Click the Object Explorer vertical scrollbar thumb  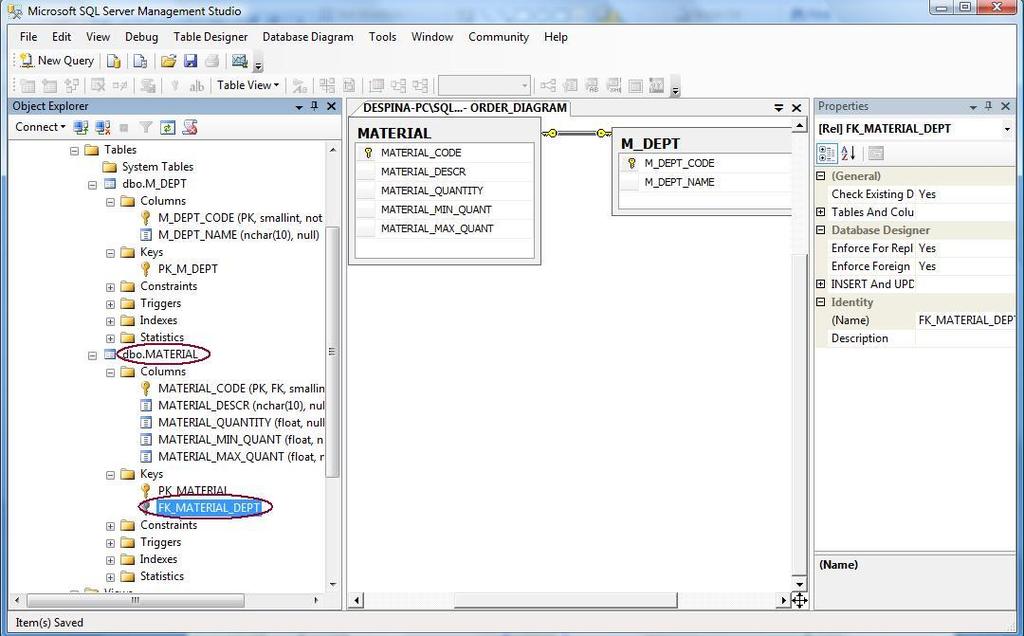point(332,353)
